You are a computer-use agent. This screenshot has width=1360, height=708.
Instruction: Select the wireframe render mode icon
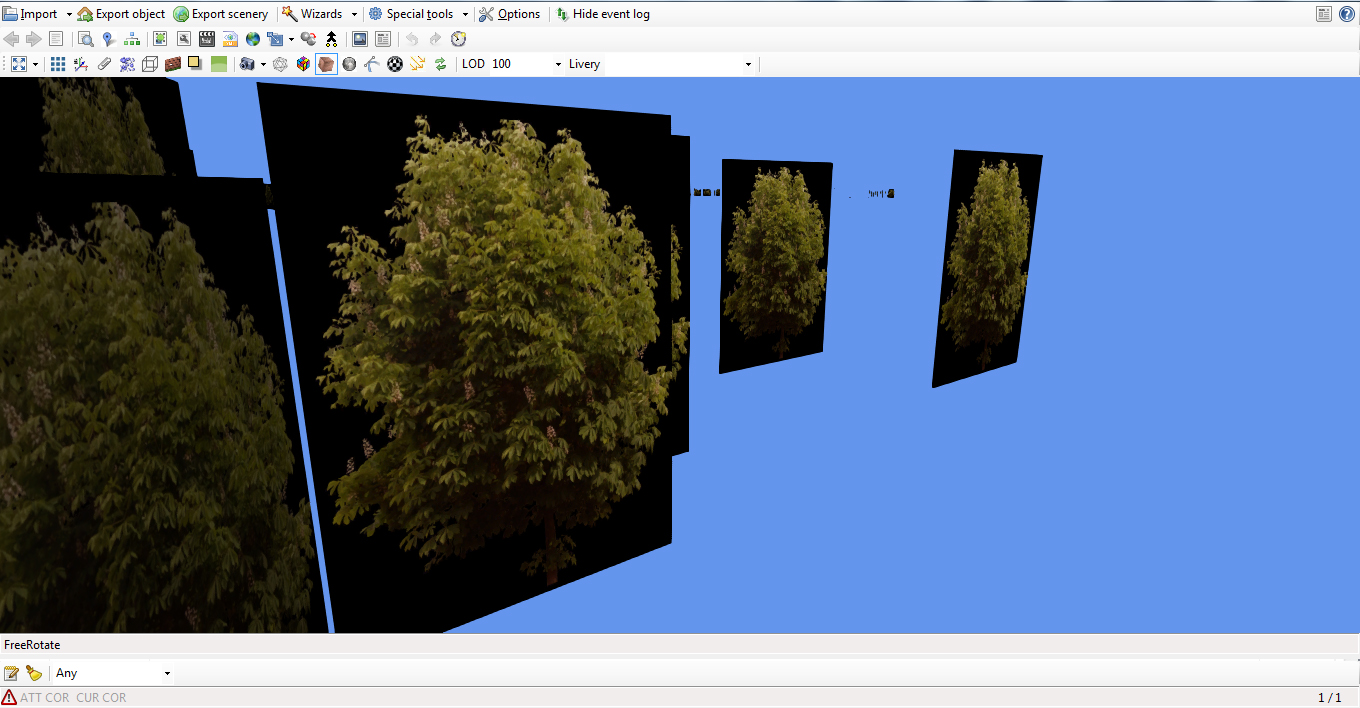pyautogui.click(x=280, y=64)
